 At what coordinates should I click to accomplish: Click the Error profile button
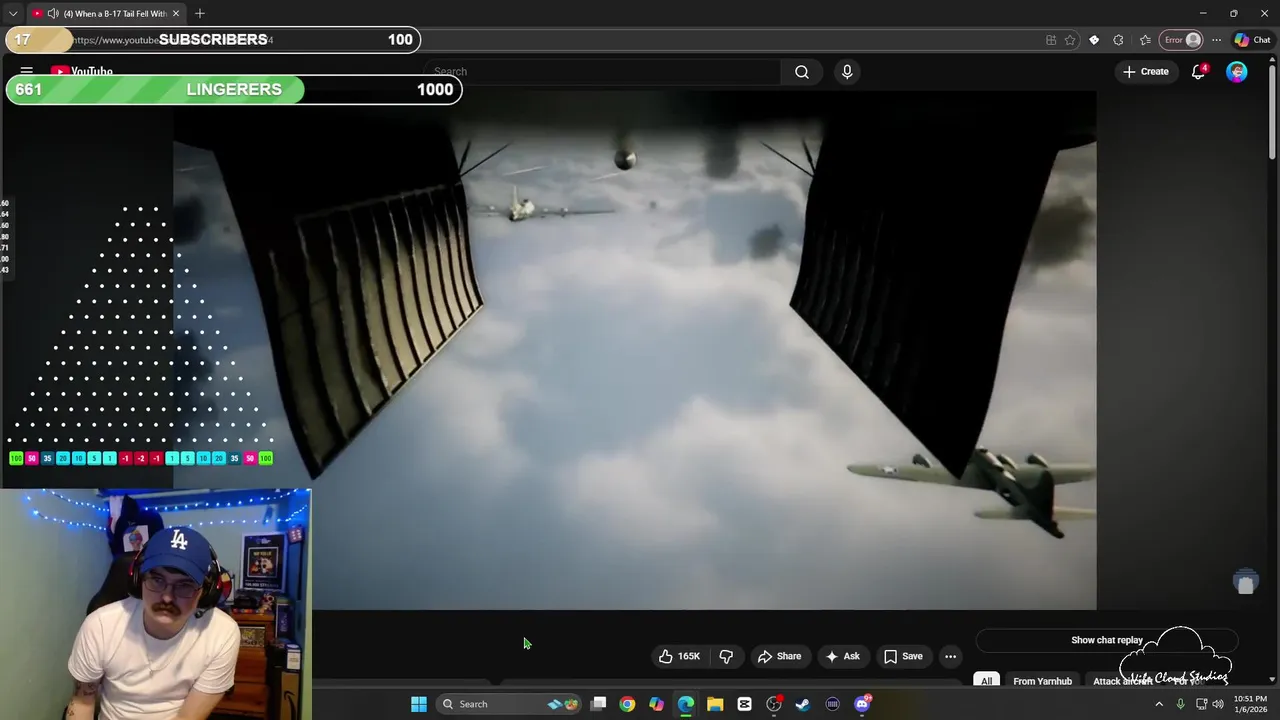(x=1181, y=40)
